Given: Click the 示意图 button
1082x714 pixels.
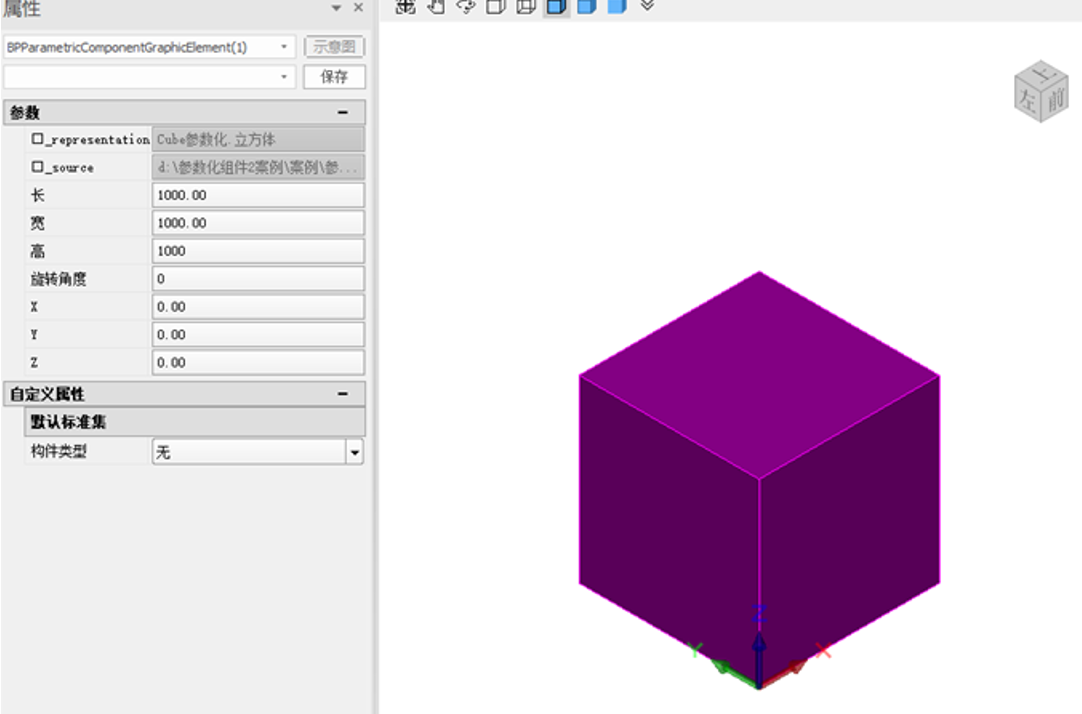Looking at the screenshot, I should (334, 47).
